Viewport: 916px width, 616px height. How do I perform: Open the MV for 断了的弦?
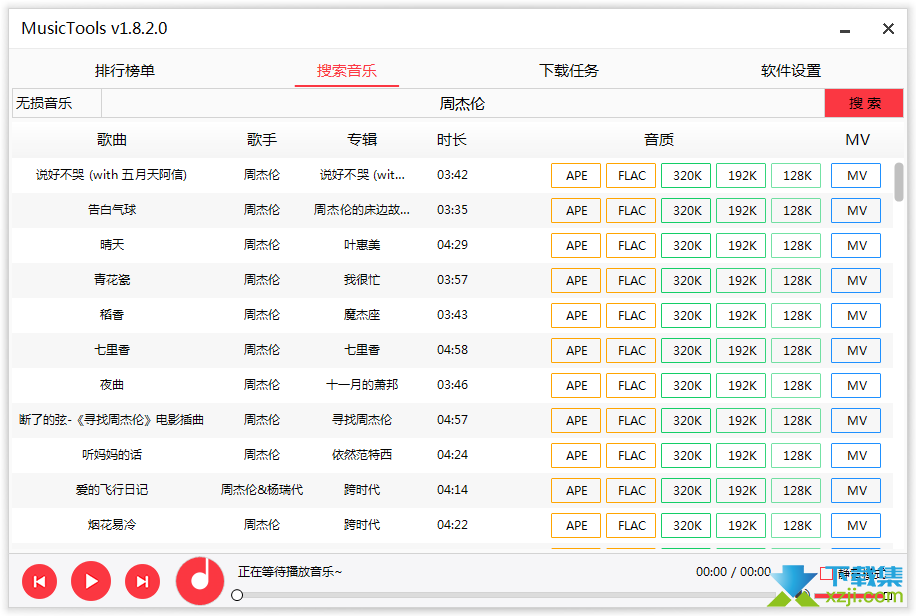coord(856,421)
